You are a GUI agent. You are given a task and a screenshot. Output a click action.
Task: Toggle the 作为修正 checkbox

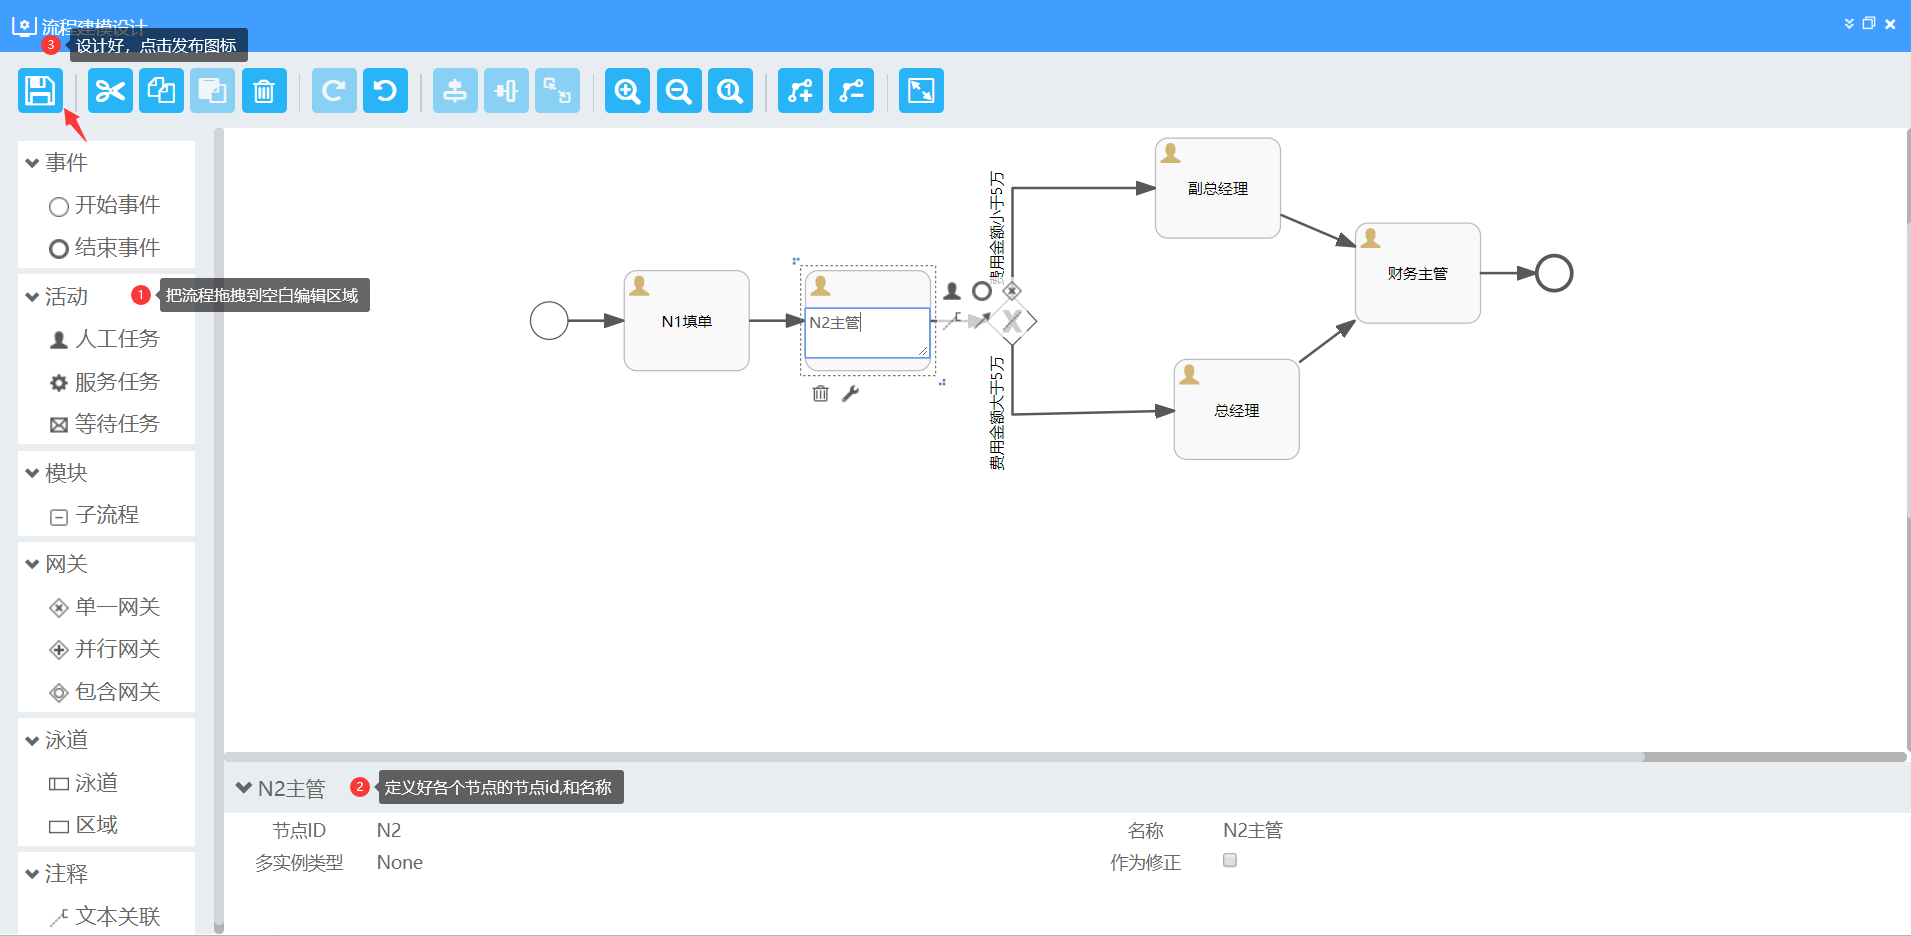(1230, 860)
